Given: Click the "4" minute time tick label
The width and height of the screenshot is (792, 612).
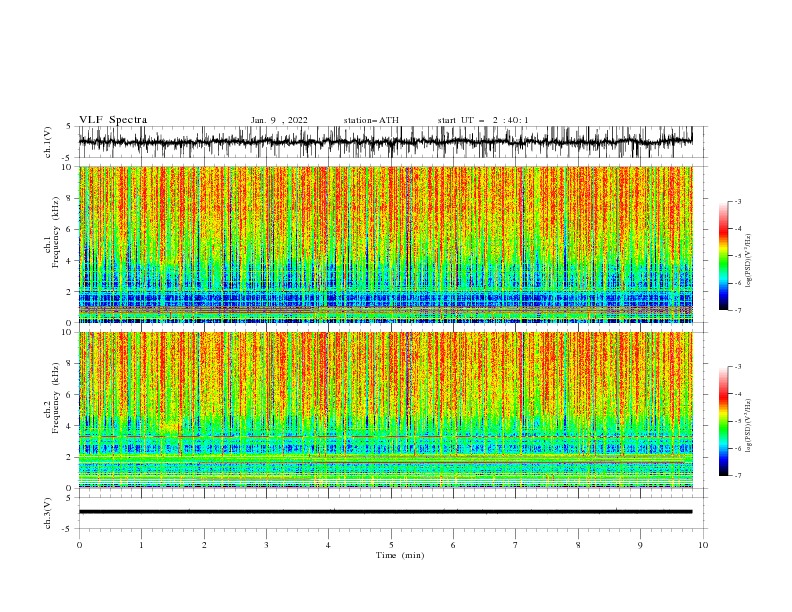Looking at the screenshot, I should coord(328,545).
